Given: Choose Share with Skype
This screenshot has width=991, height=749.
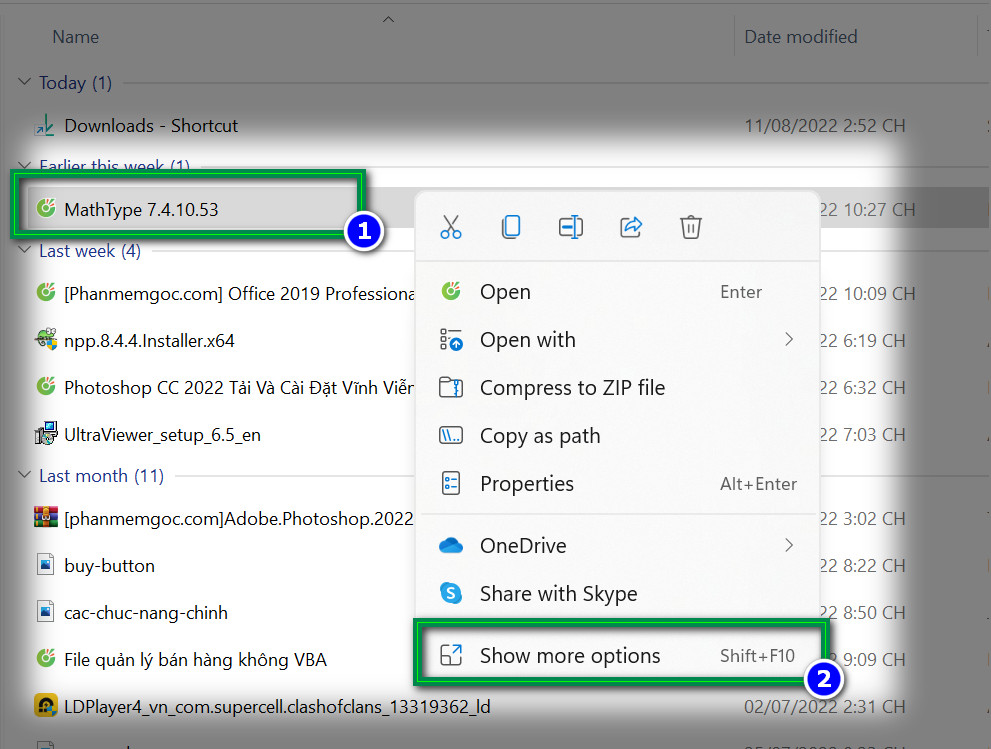Looking at the screenshot, I should tap(619, 594).
